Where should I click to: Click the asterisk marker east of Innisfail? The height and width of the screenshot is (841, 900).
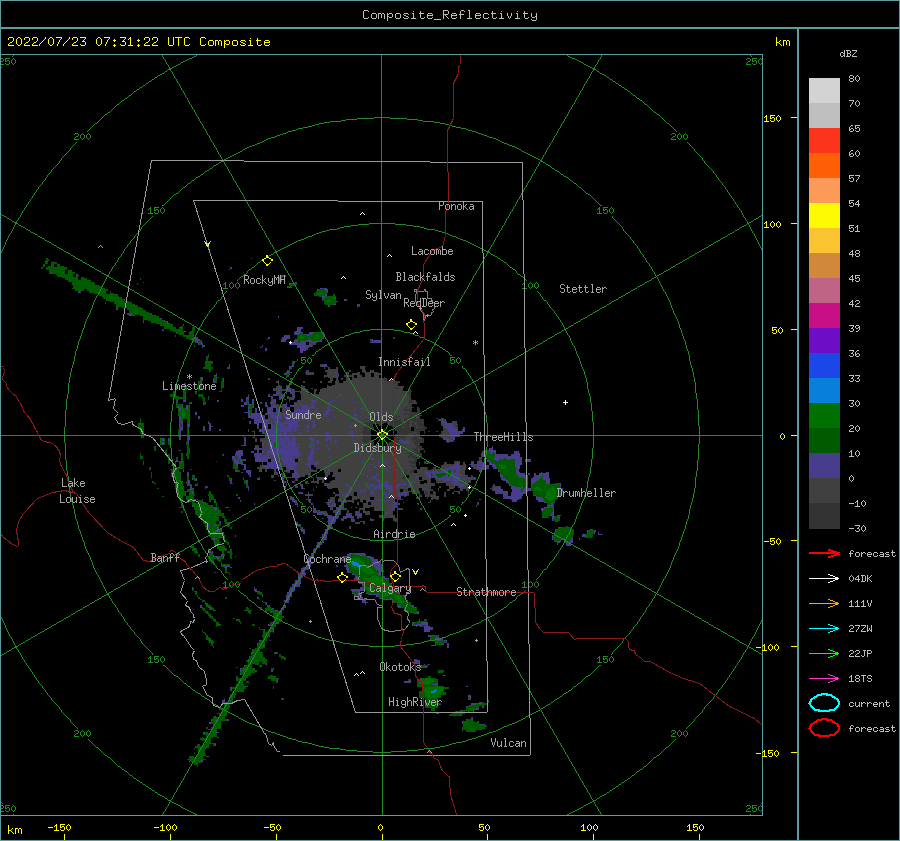point(475,343)
